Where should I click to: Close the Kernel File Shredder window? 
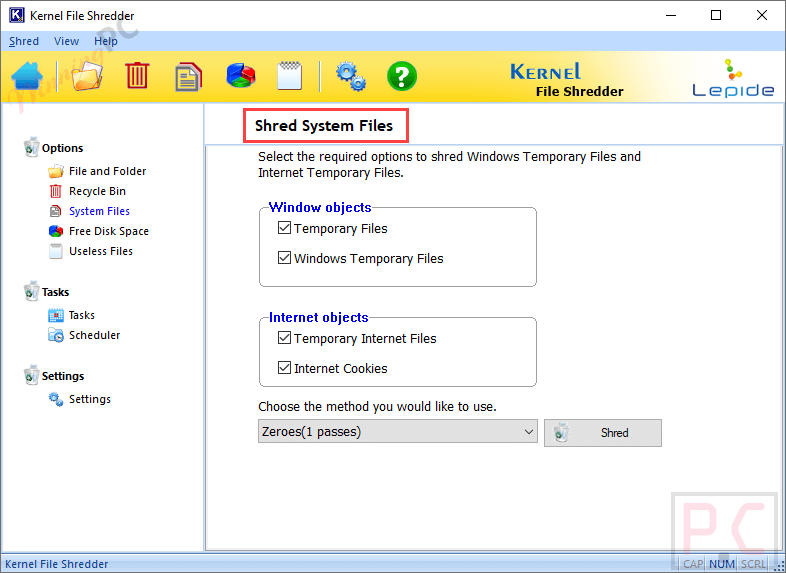(762, 15)
